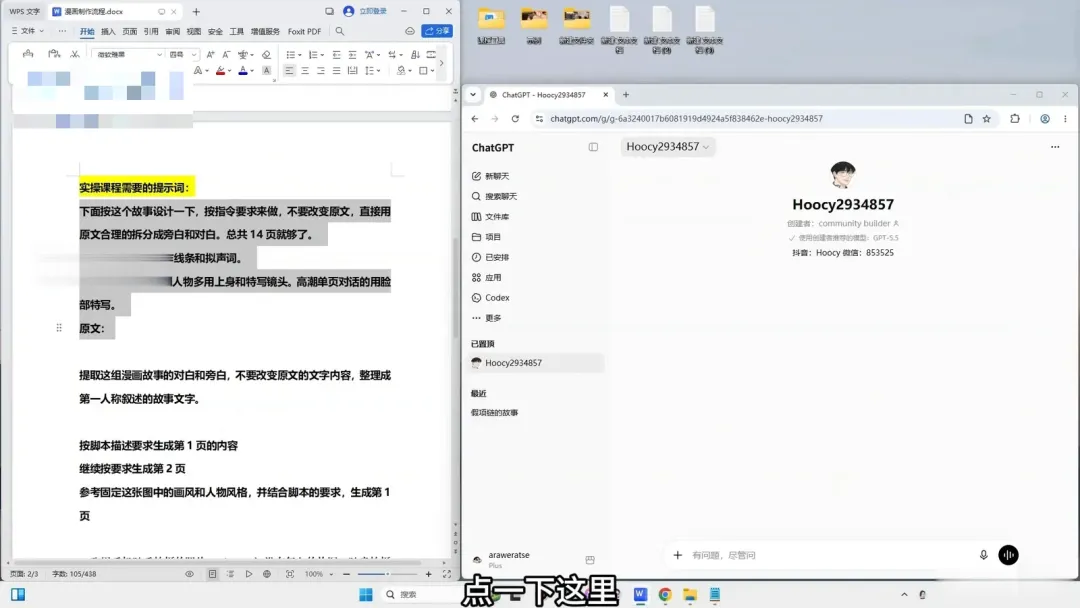Collapse the ChatGPT sidebar panel icon
The height and width of the screenshot is (608, 1080).
(593, 147)
